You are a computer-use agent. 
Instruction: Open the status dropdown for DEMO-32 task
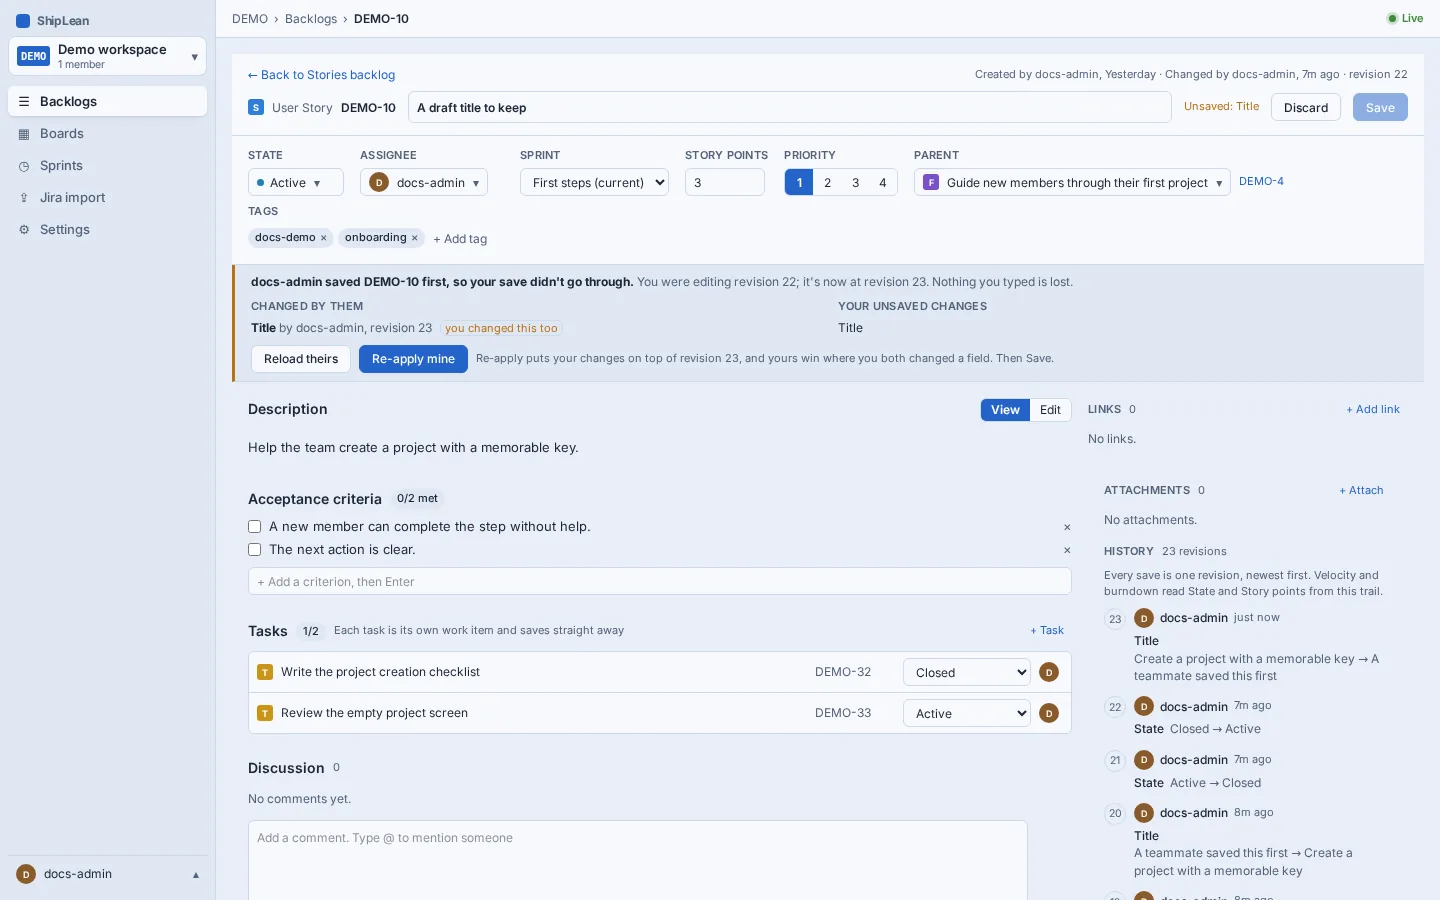coord(967,672)
